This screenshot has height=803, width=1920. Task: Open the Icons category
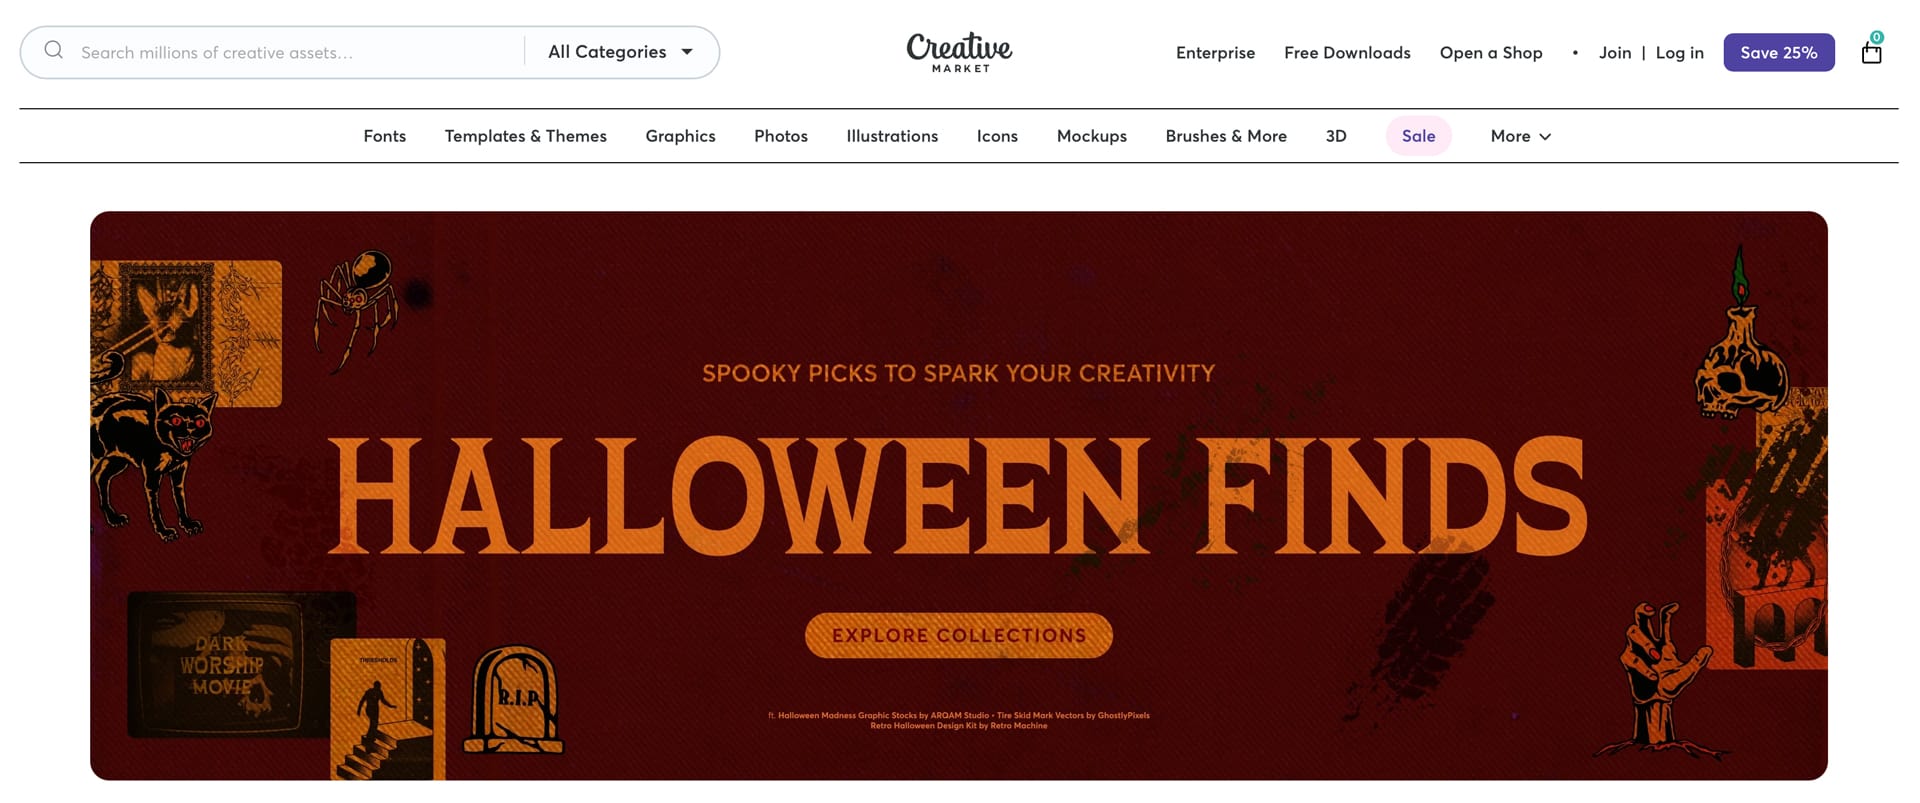(x=997, y=136)
